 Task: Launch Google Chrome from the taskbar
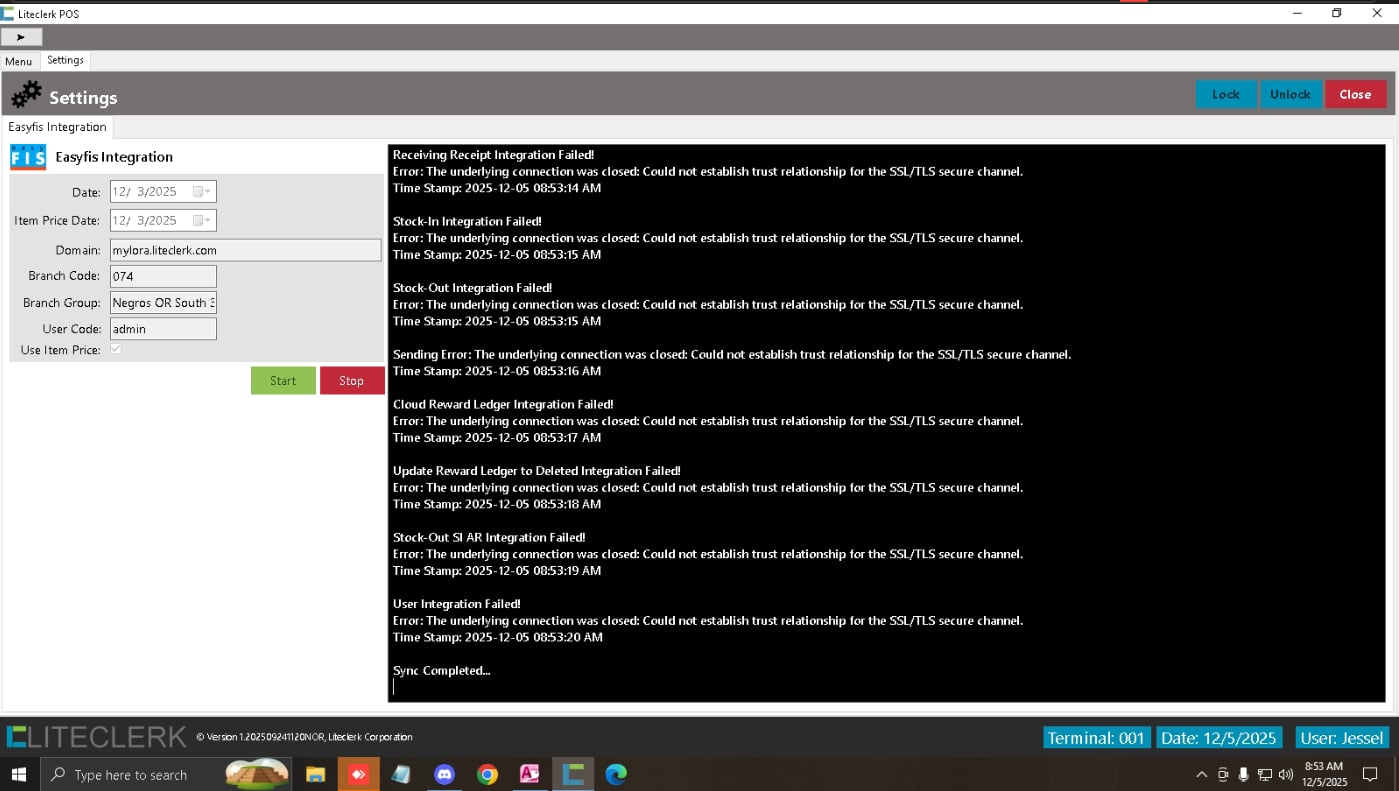pos(487,774)
